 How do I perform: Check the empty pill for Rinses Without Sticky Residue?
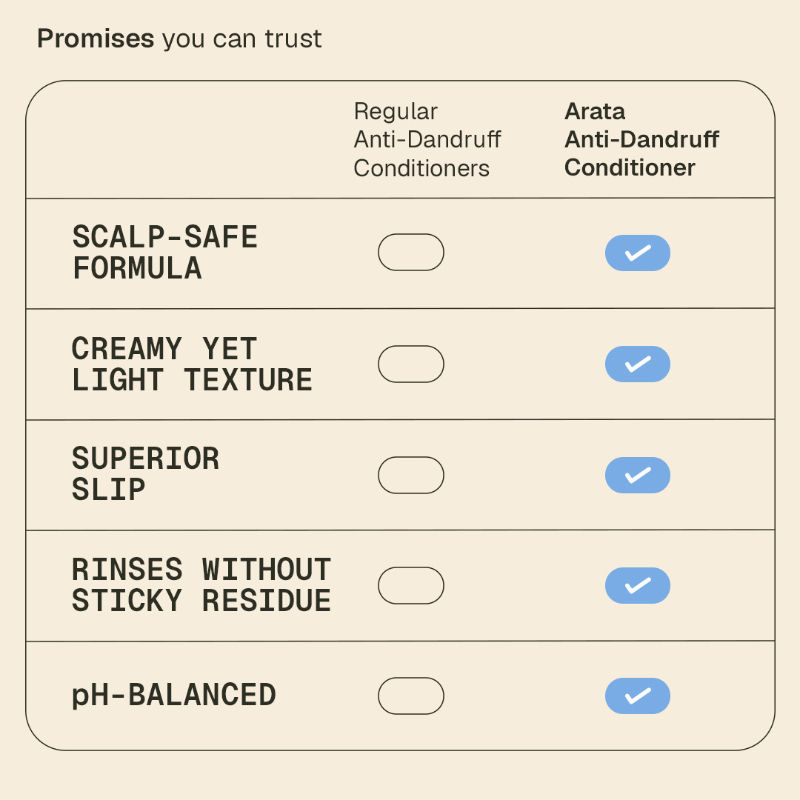tap(410, 585)
